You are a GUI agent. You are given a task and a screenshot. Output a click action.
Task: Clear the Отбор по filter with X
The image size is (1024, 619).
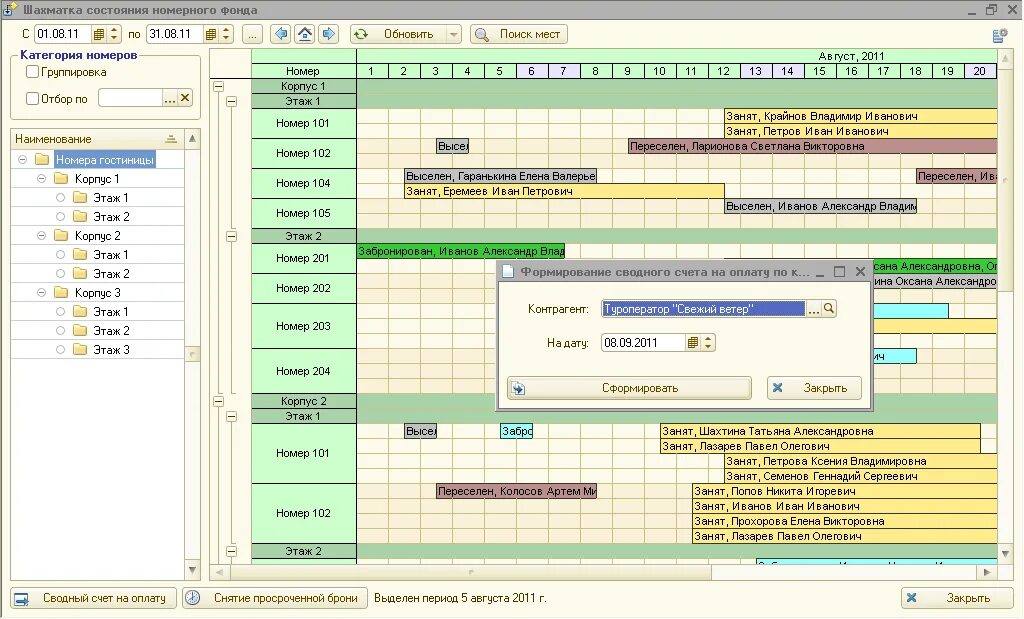[x=185, y=99]
